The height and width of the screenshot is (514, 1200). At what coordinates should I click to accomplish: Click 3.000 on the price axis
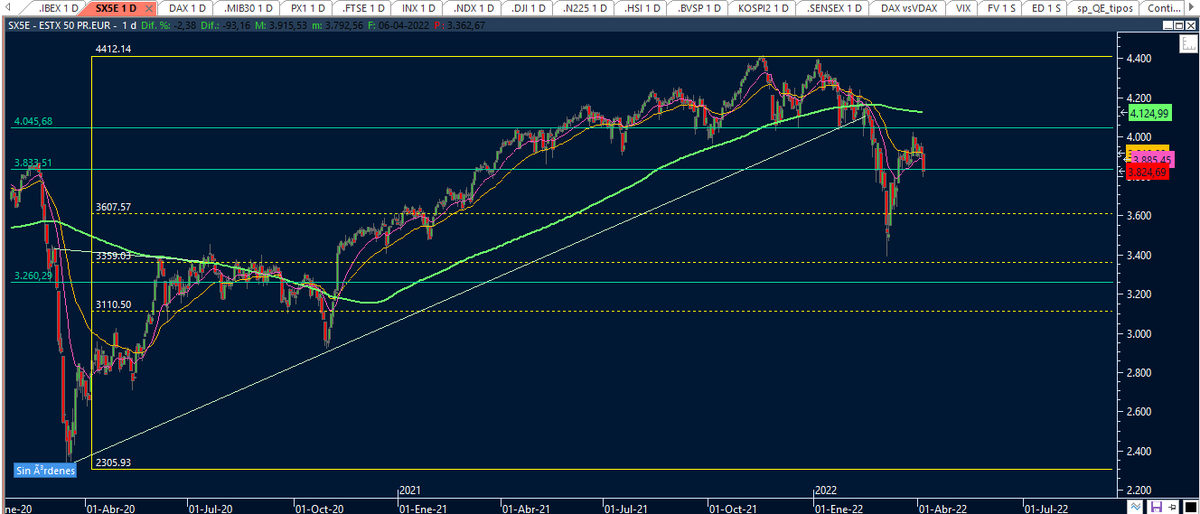point(1138,334)
